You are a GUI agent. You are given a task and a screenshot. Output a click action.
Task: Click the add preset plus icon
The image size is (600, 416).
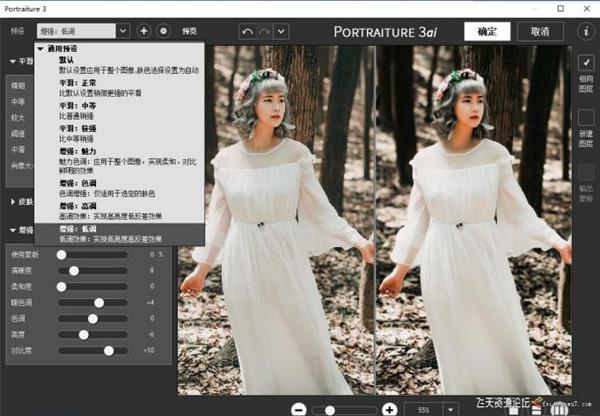144,31
